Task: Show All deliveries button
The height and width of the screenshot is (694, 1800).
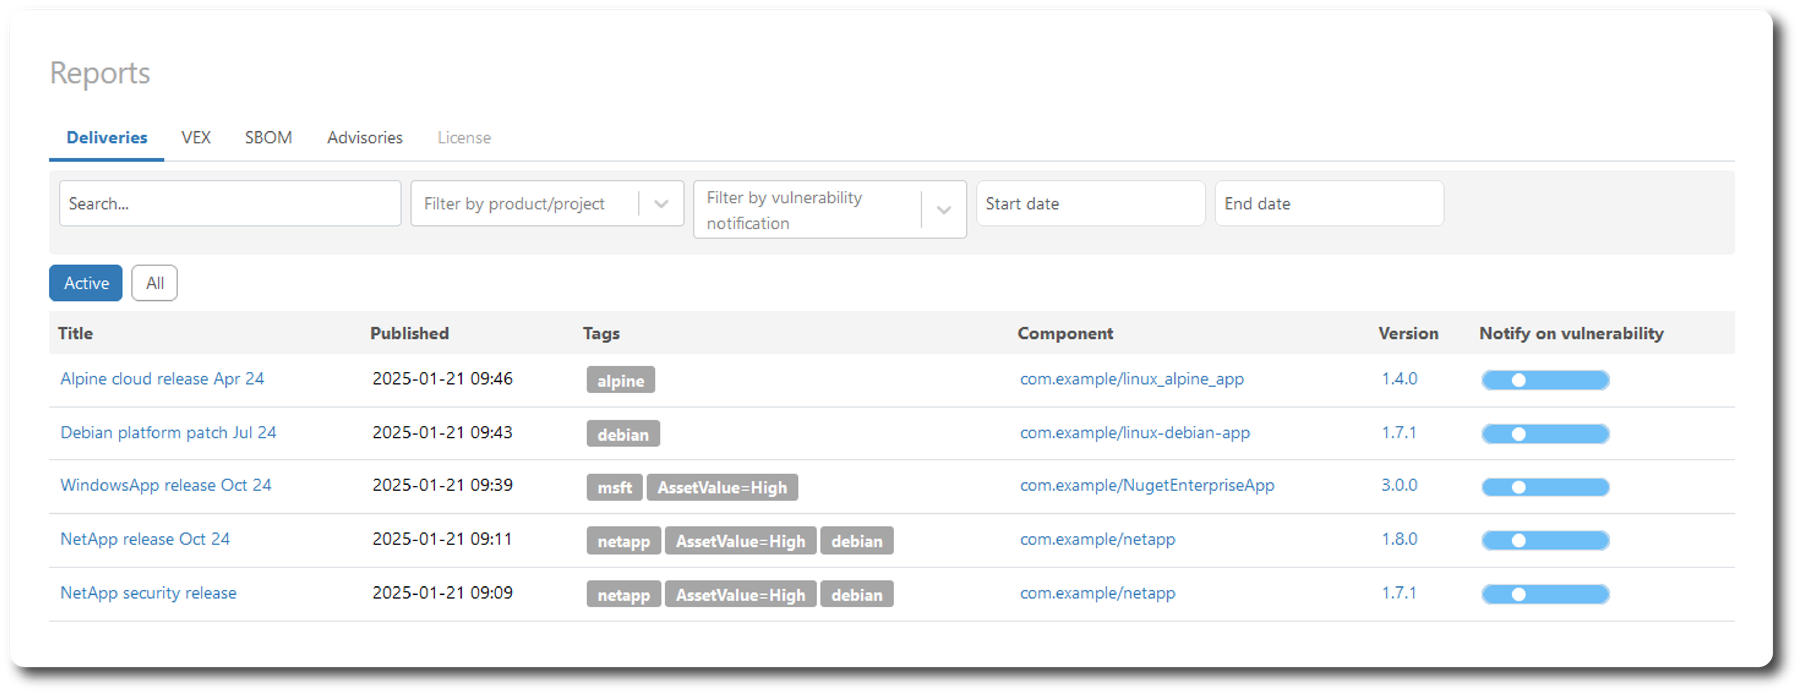Action: [x=154, y=283]
